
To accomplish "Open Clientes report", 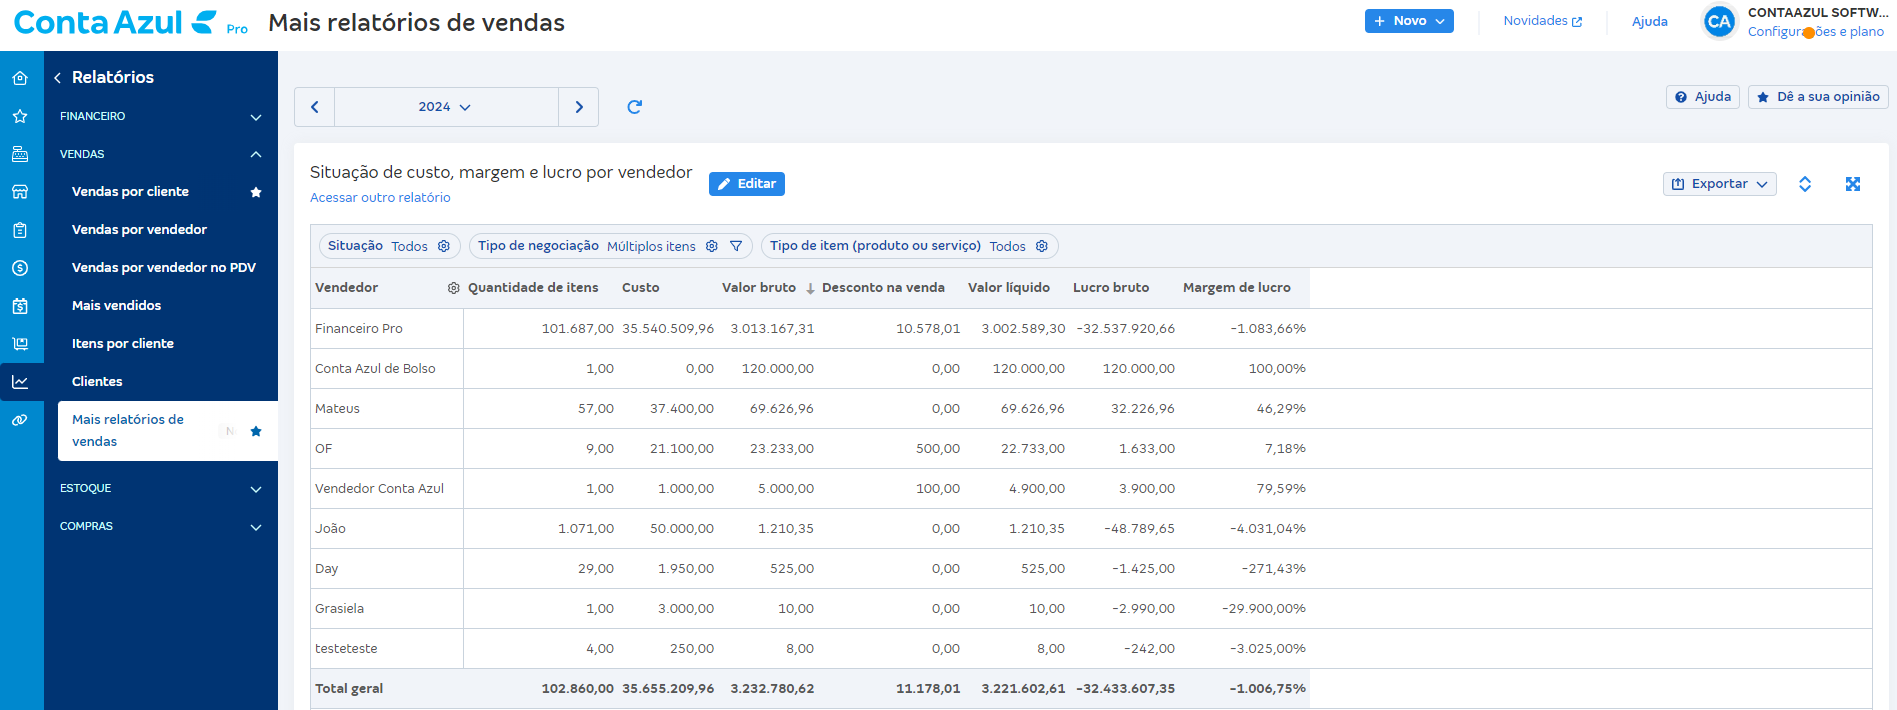I will 97,382.
